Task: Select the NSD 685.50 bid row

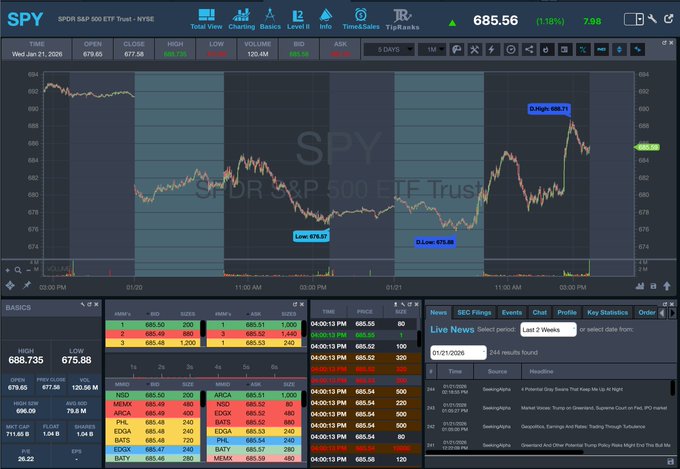Action: [152, 395]
